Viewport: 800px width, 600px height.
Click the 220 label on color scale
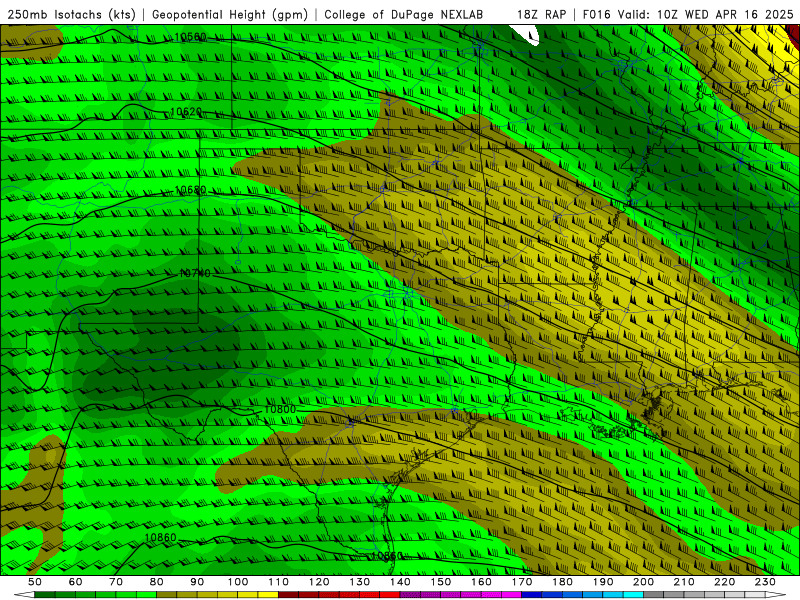725,582
